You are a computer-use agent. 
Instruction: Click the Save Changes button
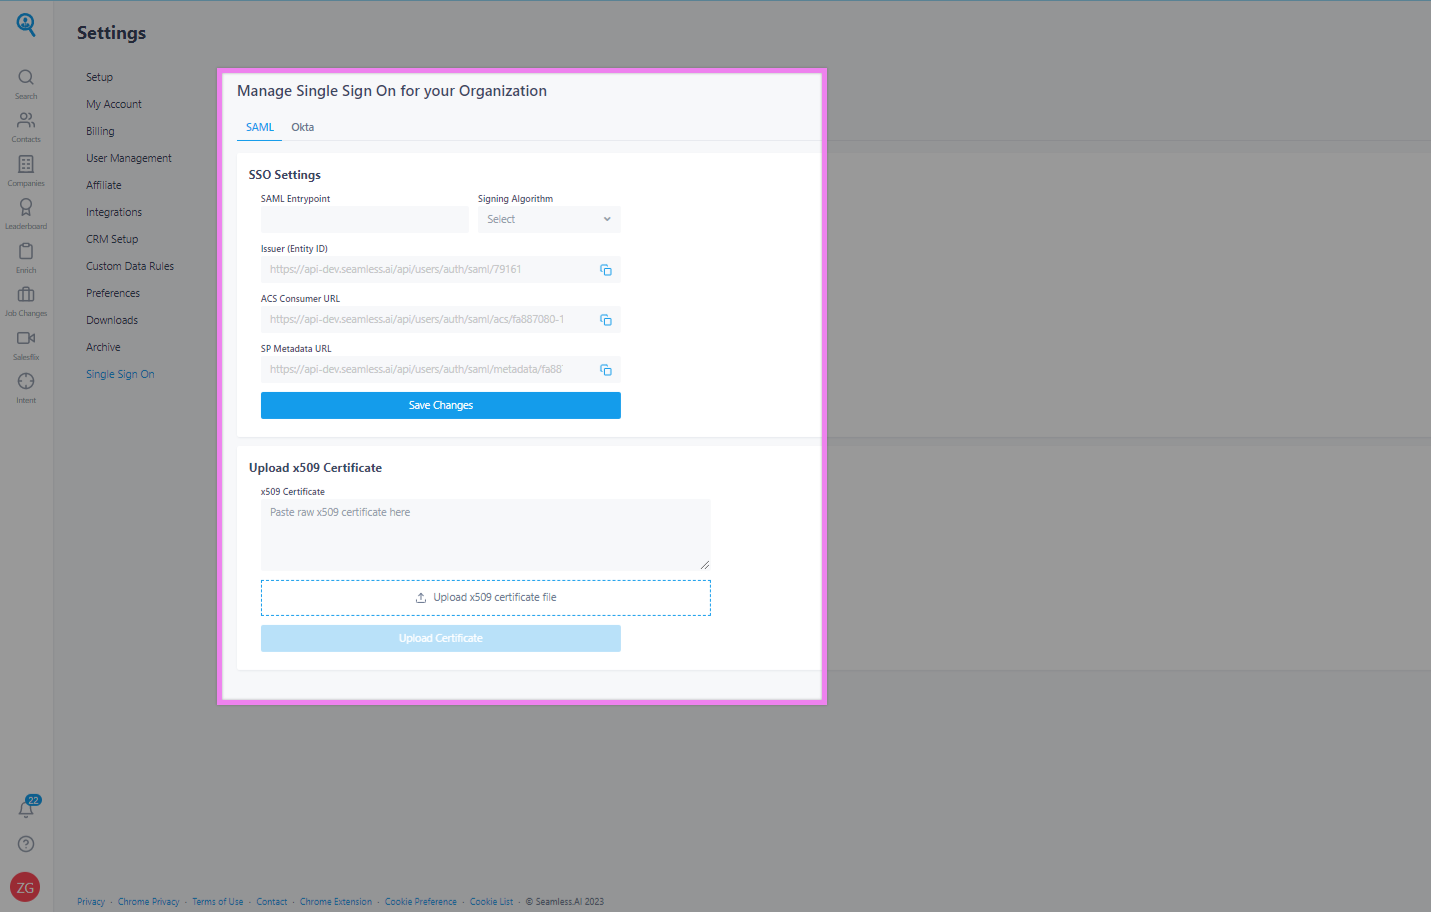point(440,406)
